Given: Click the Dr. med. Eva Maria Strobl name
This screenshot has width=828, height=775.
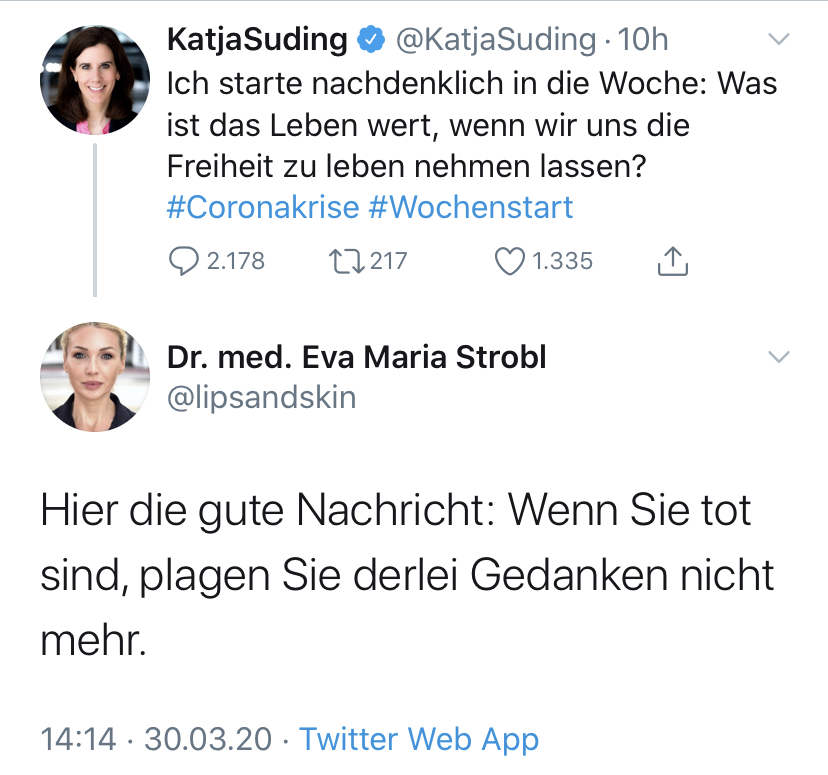Looking at the screenshot, I should [356, 357].
